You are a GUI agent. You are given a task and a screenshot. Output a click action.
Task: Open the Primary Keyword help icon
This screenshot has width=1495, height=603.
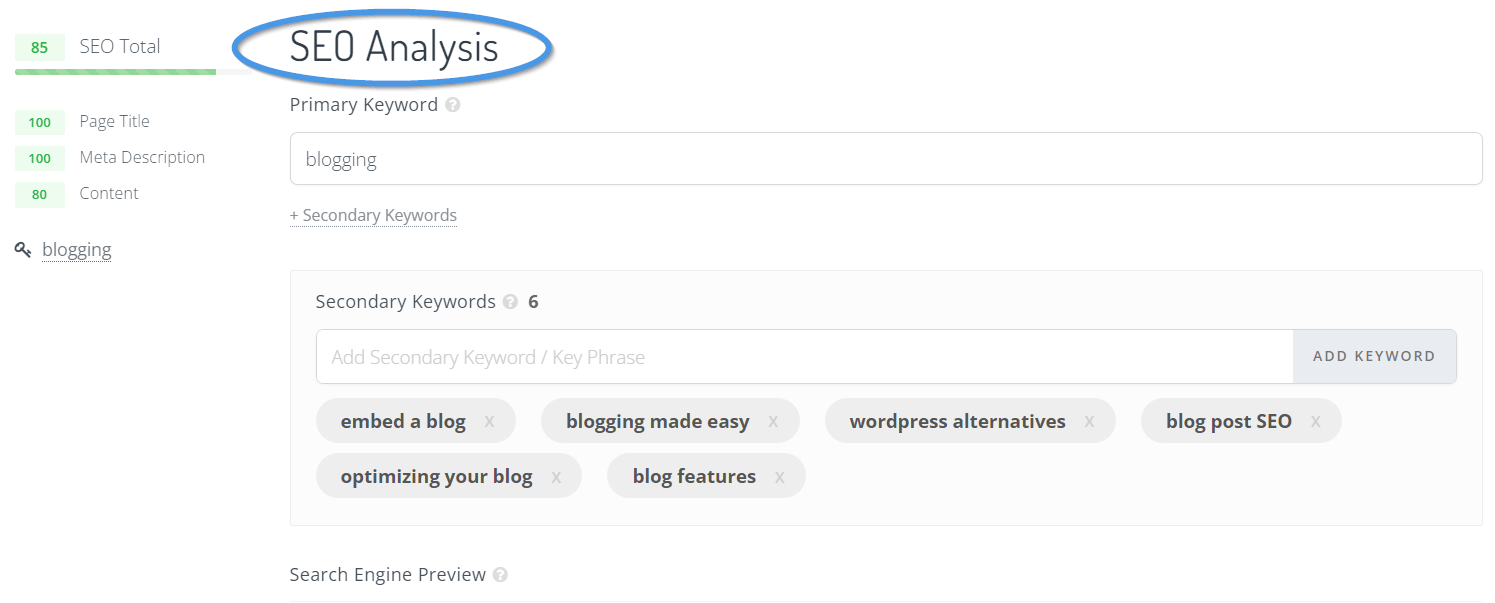click(x=453, y=105)
